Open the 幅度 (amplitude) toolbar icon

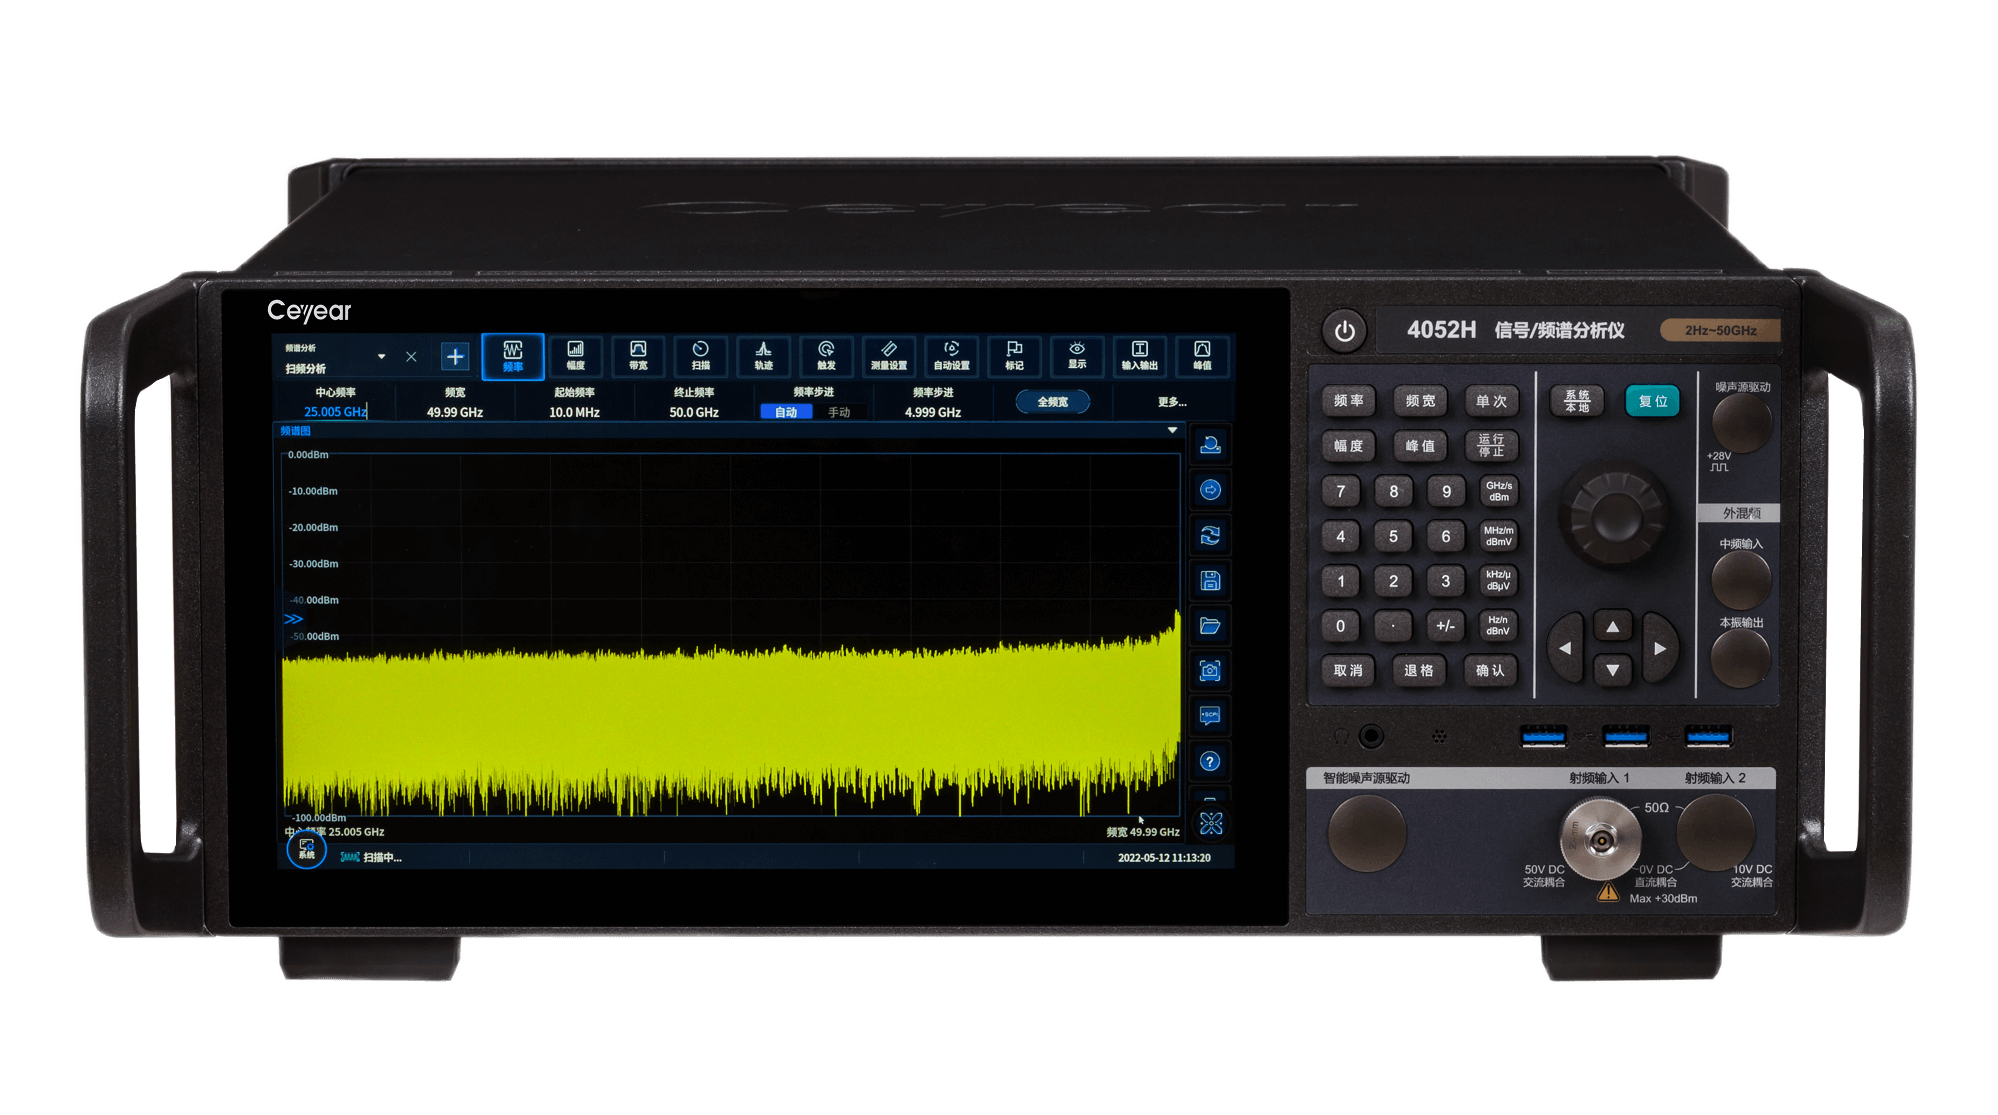pyautogui.click(x=575, y=355)
